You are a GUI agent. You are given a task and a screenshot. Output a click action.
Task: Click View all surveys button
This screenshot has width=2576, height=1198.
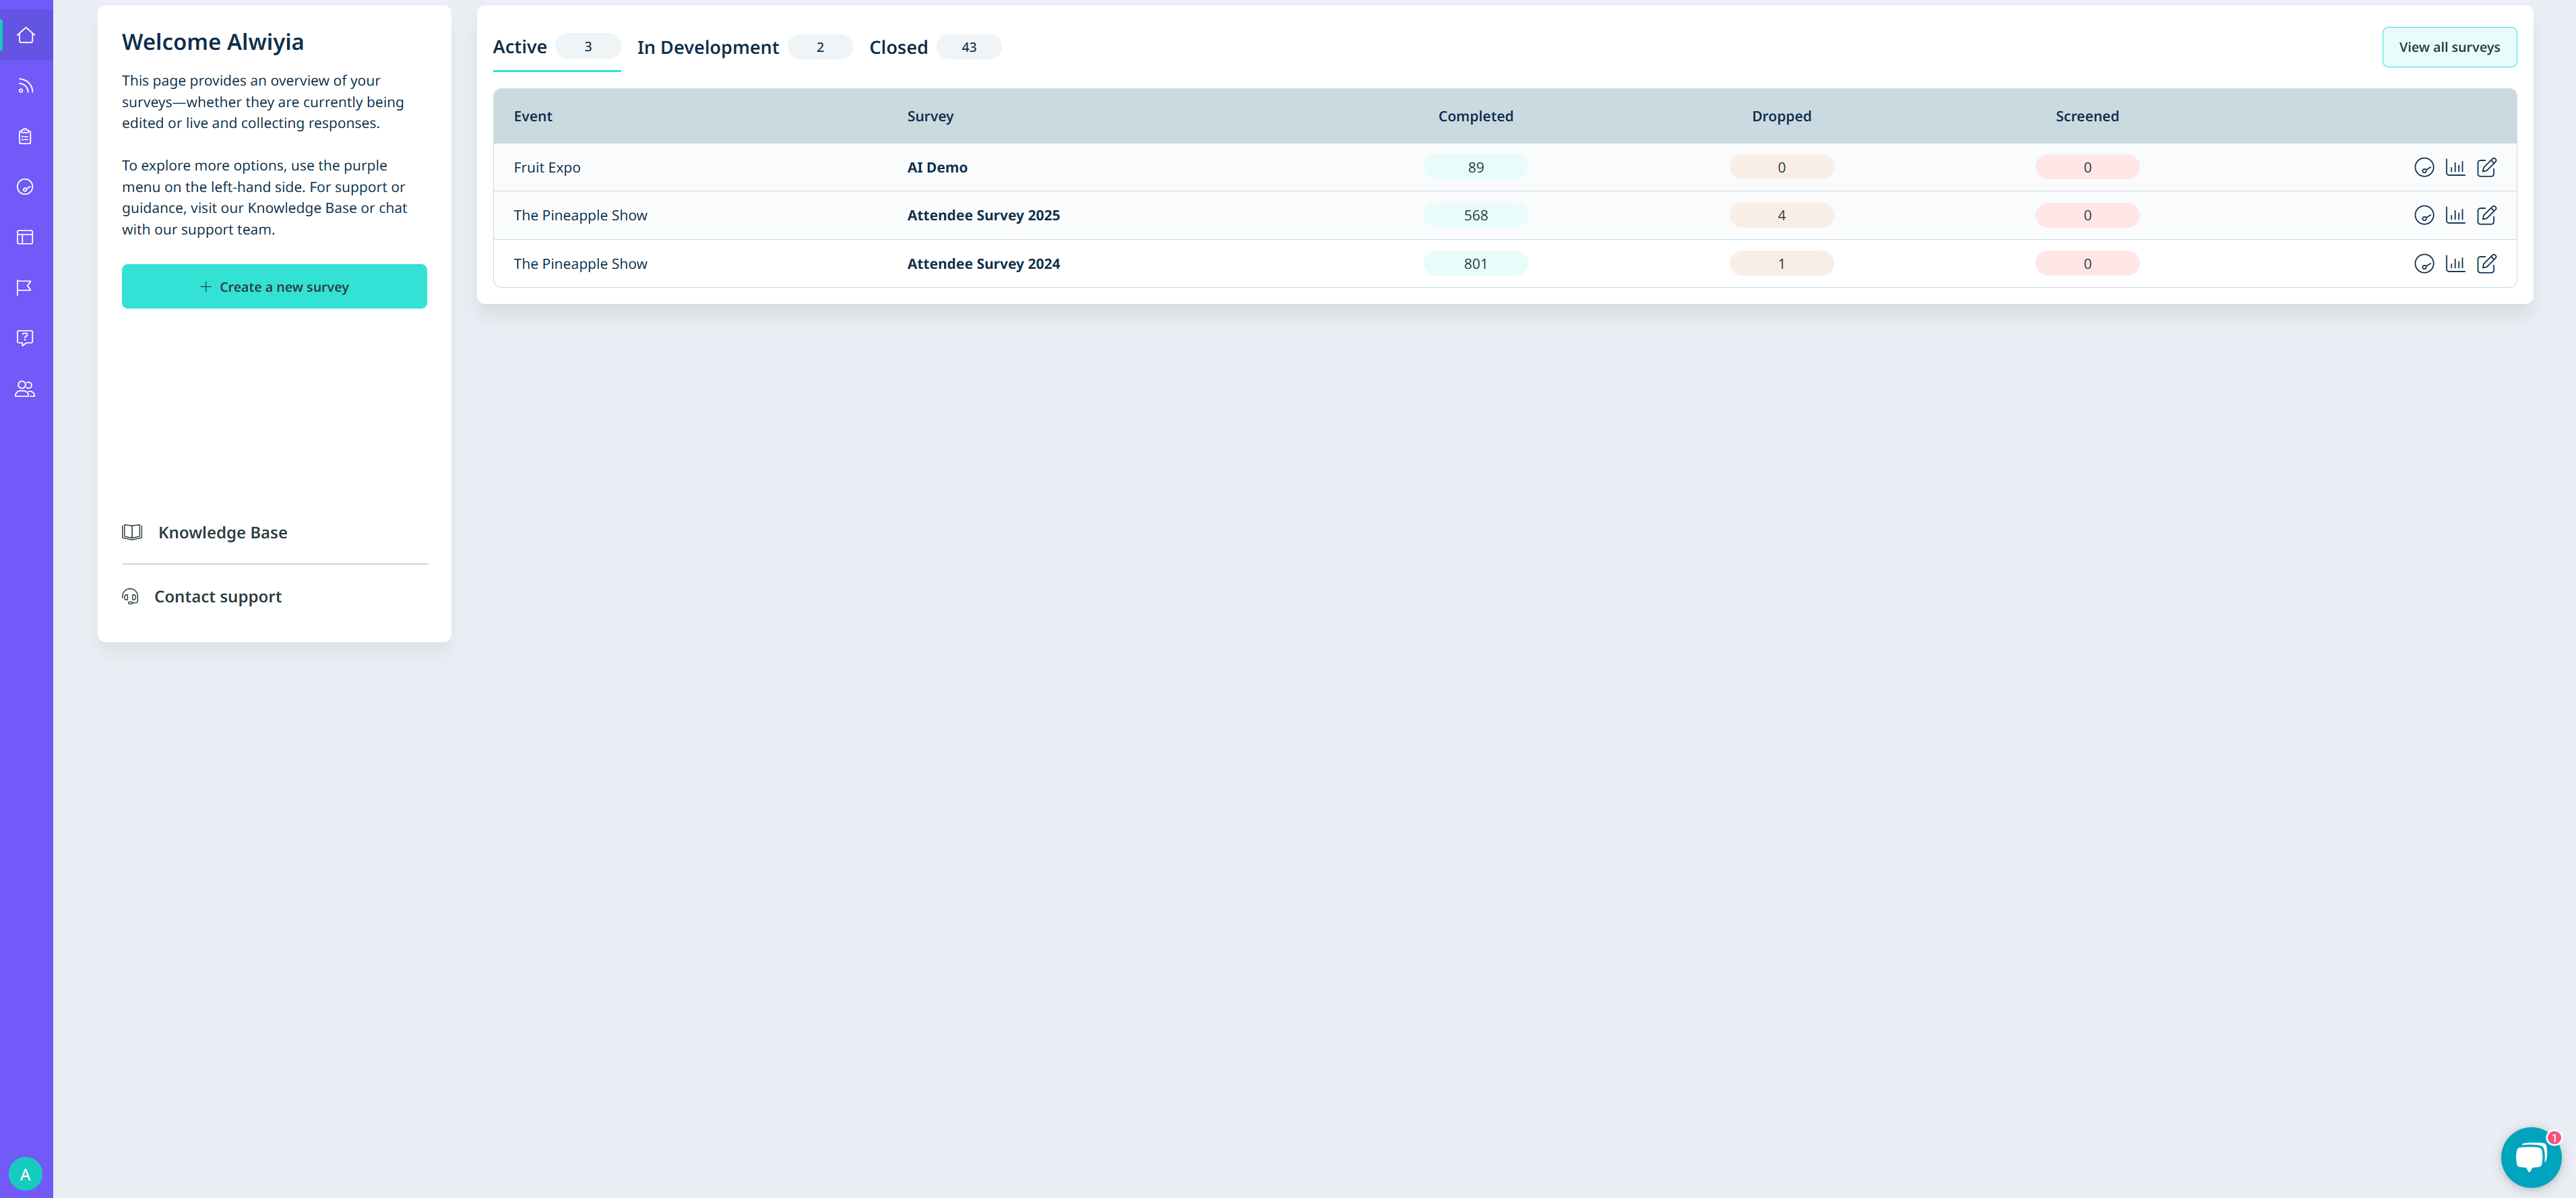tap(2449, 47)
